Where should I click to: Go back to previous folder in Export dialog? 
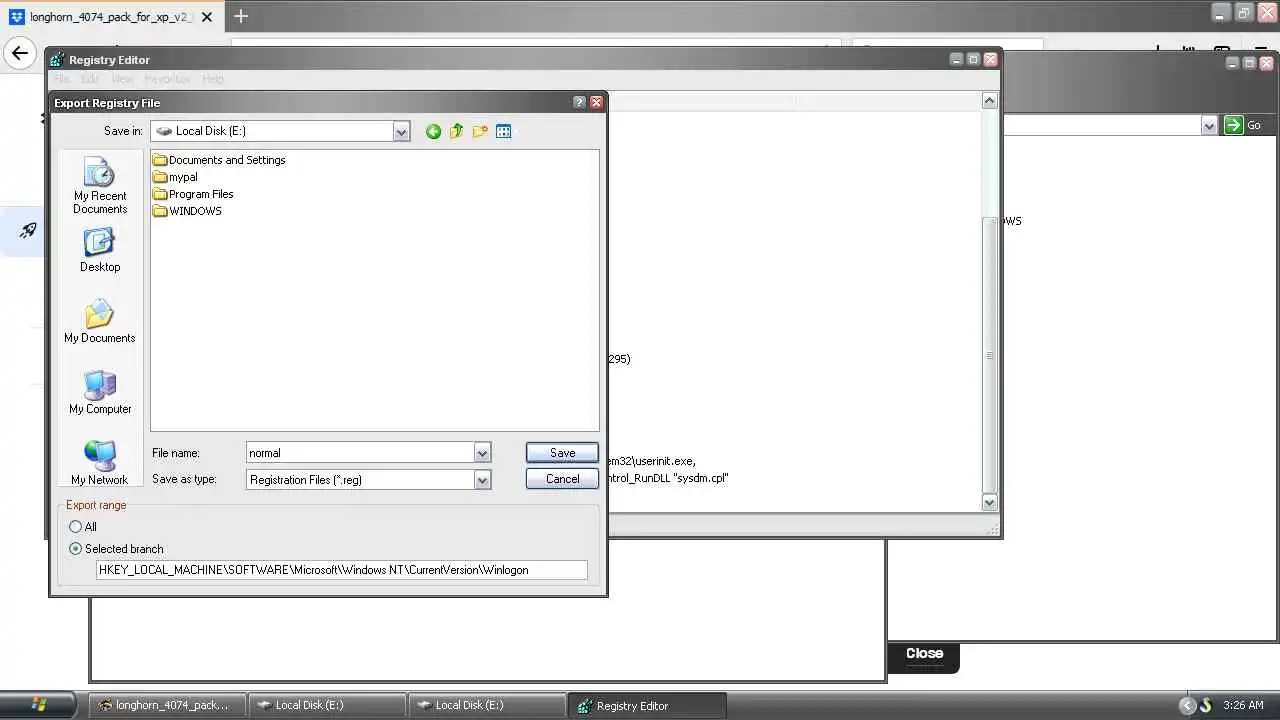pyautogui.click(x=433, y=131)
